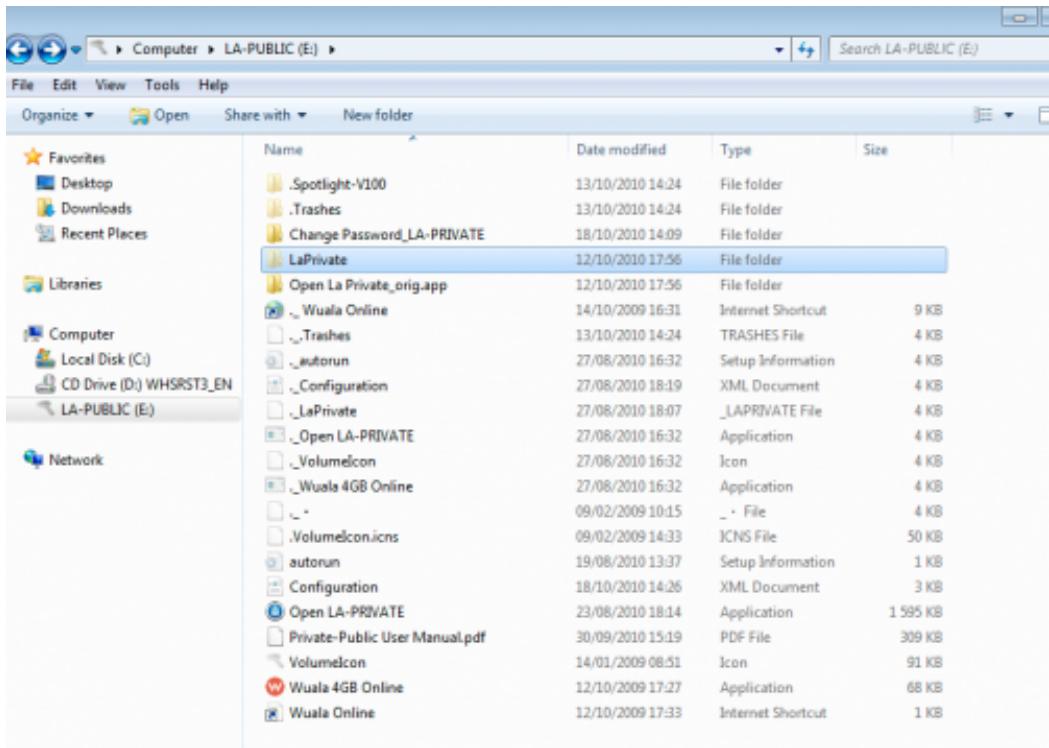Select Libraries in navigation pane
This screenshot has width=1049, height=748.
coord(75,284)
